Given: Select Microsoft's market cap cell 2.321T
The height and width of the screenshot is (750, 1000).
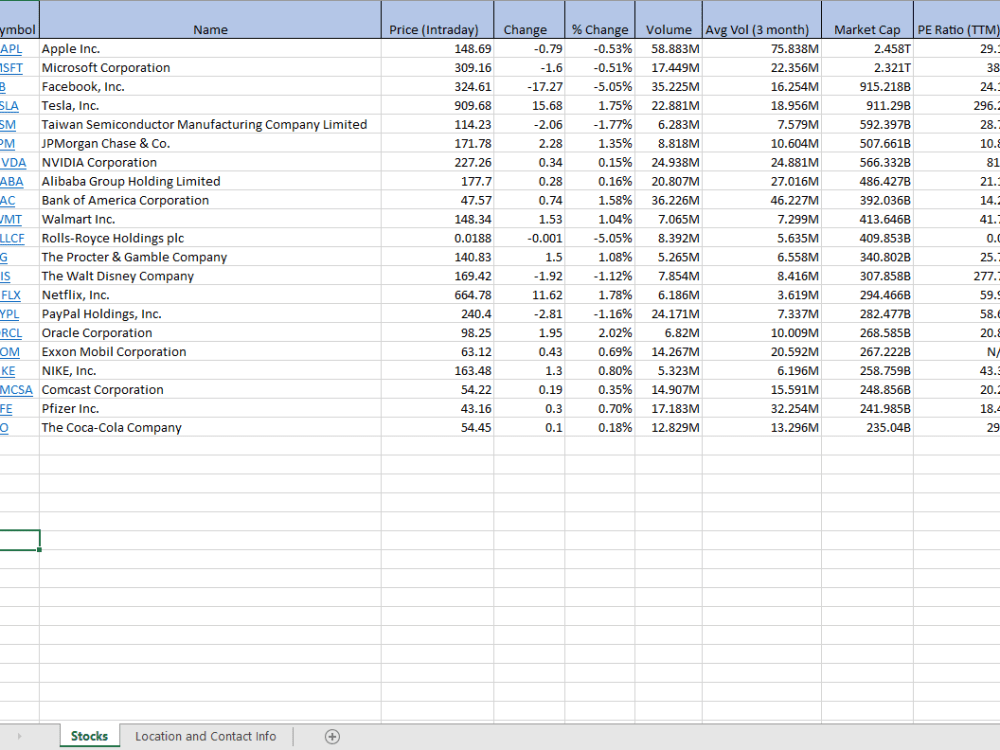Looking at the screenshot, I should (x=867, y=68).
